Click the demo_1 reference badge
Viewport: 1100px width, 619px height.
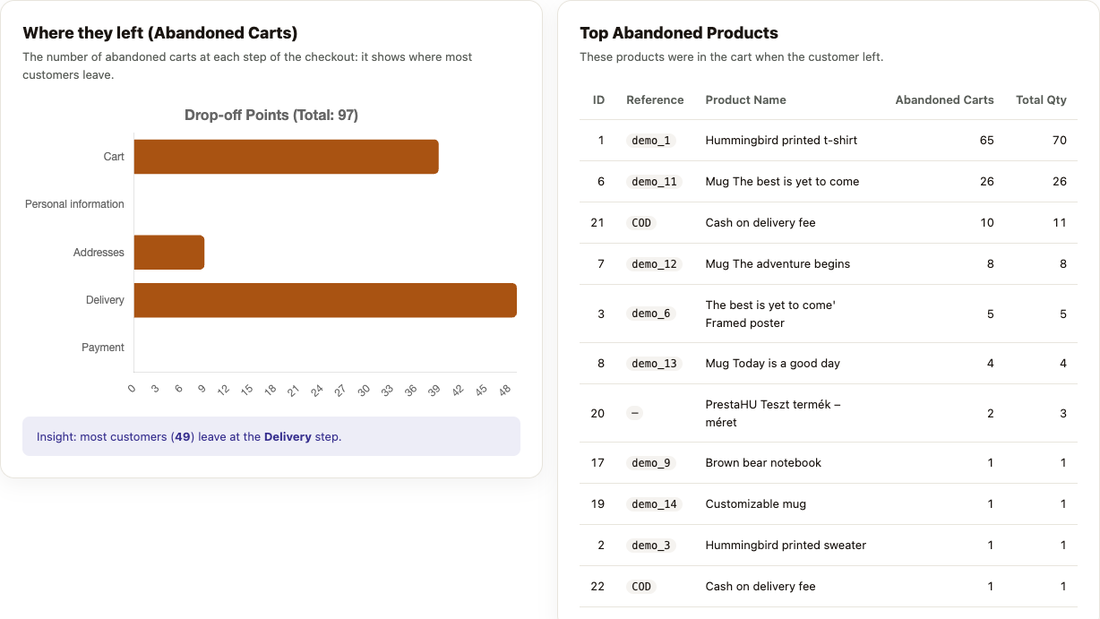click(651, 140)
